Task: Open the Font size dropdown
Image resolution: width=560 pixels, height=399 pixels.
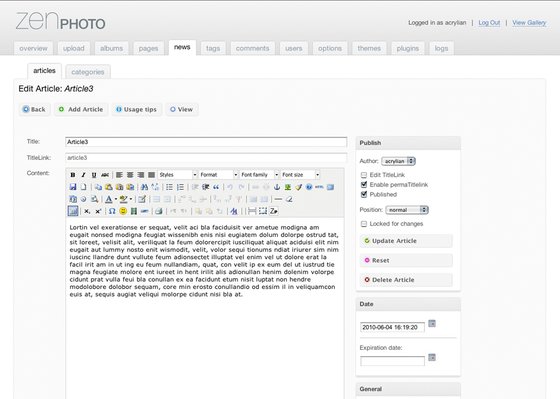Action: pos(300,175)
